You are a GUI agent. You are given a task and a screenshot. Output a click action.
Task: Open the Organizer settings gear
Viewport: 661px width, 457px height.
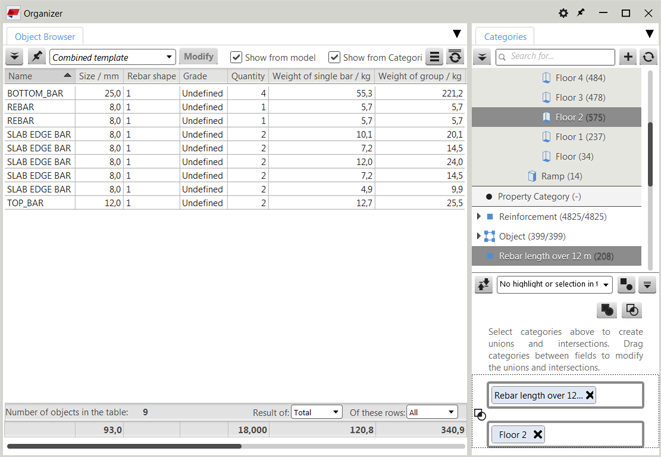(x=563, y=13)
